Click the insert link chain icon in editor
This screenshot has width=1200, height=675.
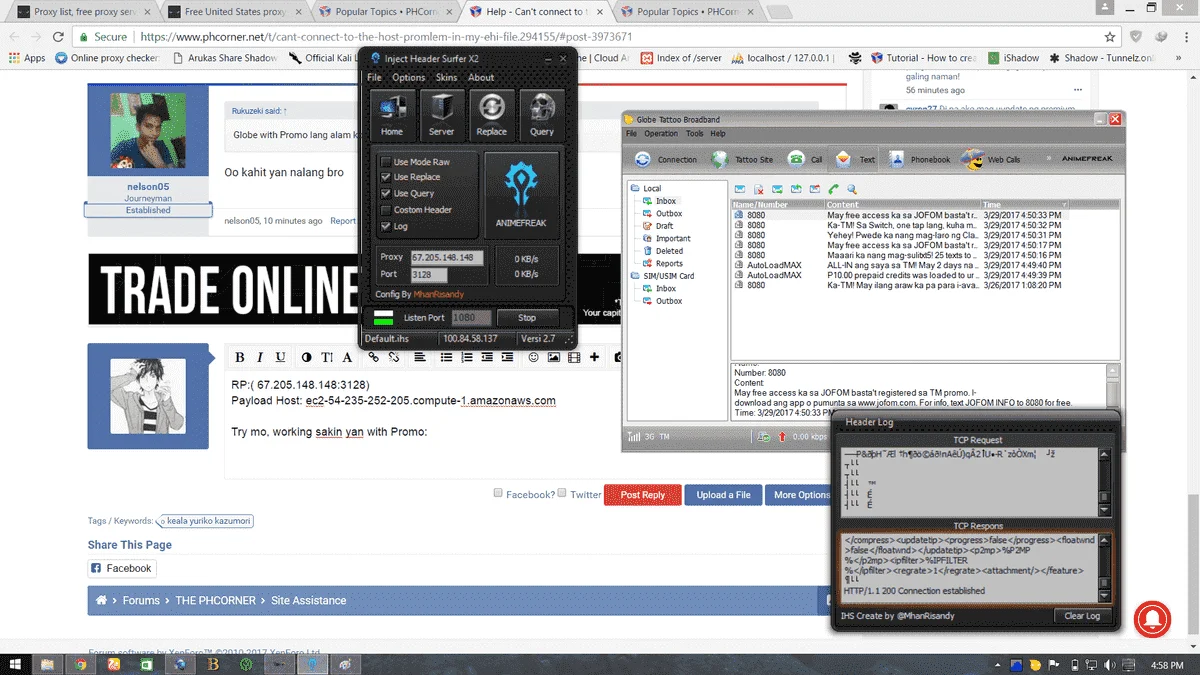[373, 357]
